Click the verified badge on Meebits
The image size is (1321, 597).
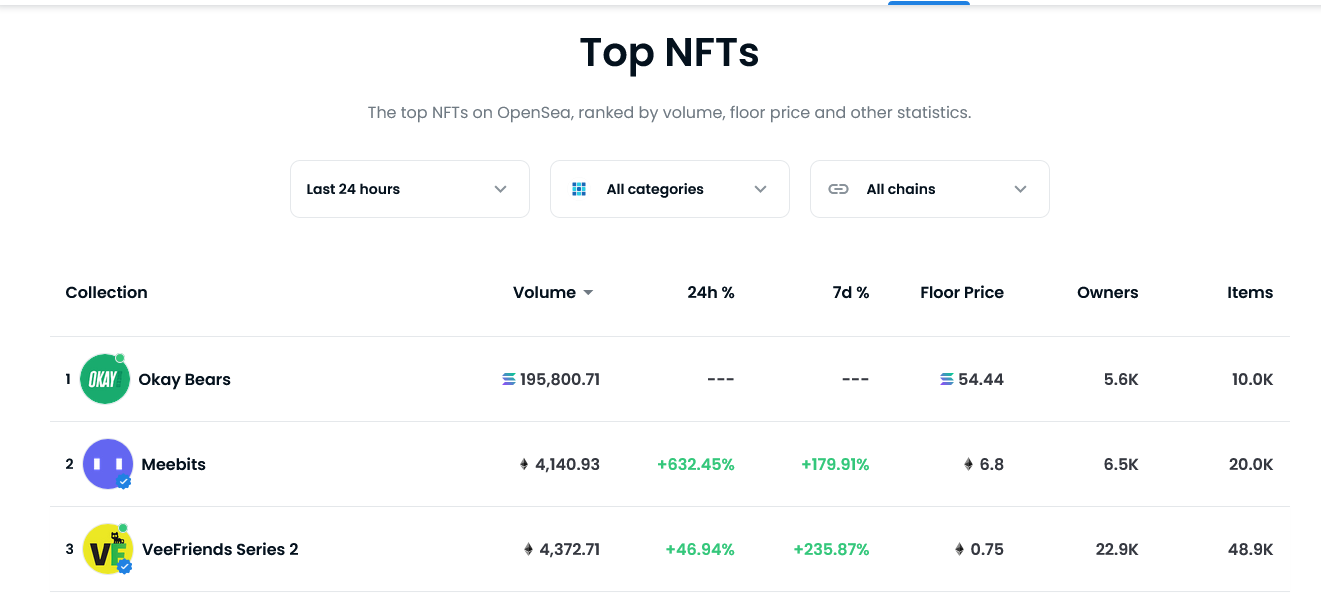124,481
